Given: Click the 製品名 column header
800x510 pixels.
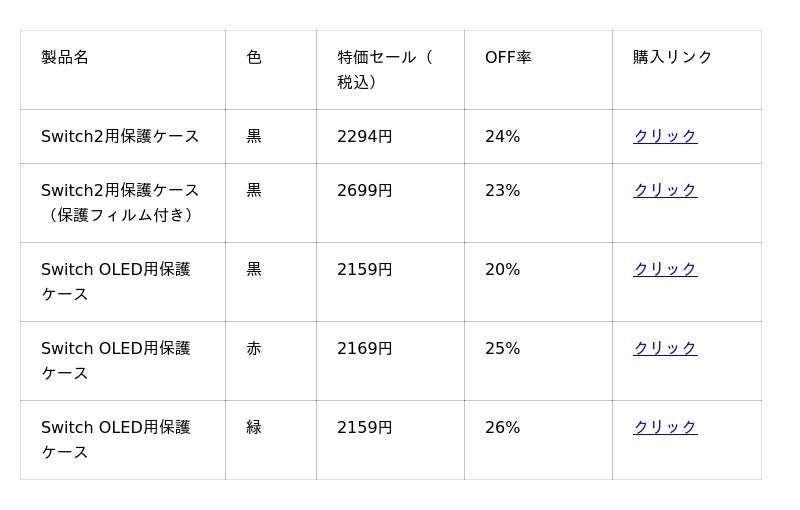Looking at the screenshot, I should (x=65, y=57).
